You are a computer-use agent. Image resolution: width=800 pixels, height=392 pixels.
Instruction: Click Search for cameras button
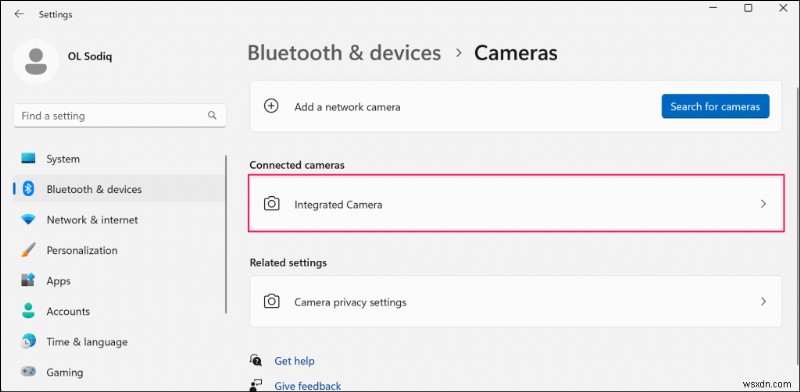tap(715, 106)
